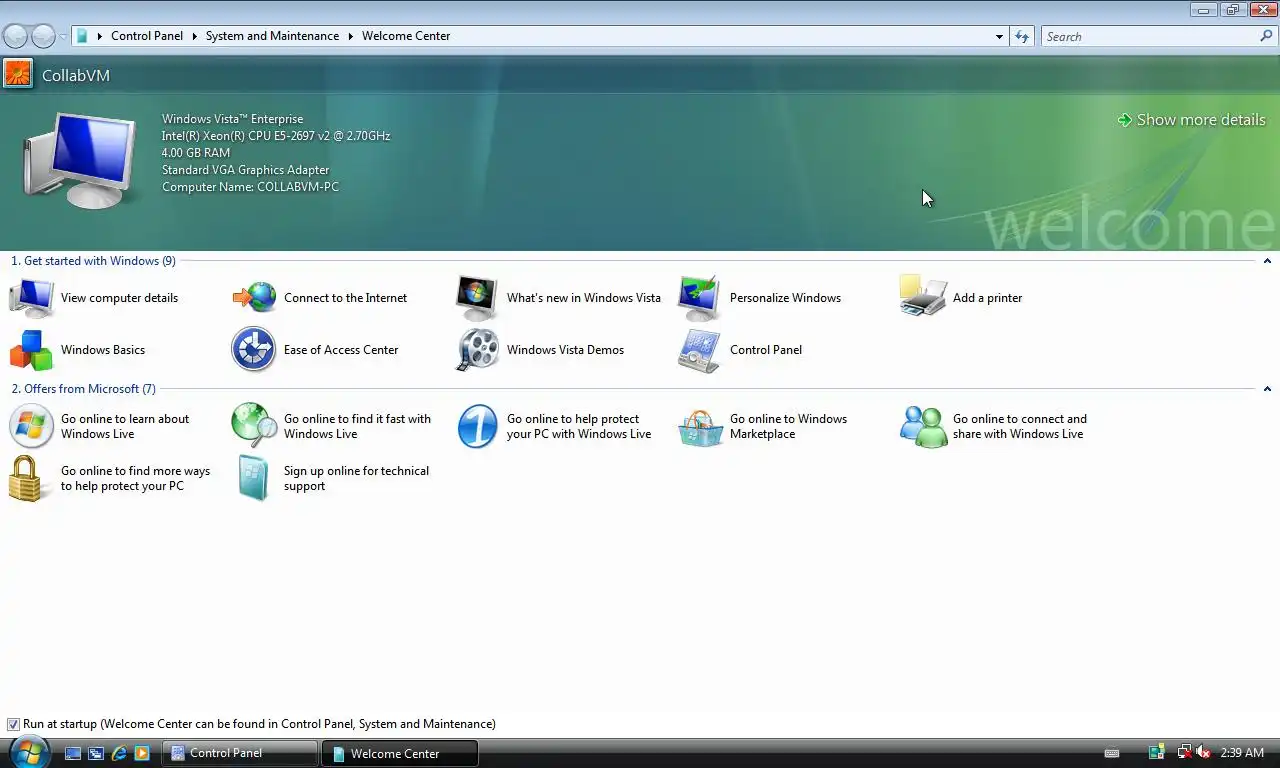Click Show desktop in Quick Launch
Image resolution: width=1280 pixels, height=768 pixels.
[x=73, y=753]
